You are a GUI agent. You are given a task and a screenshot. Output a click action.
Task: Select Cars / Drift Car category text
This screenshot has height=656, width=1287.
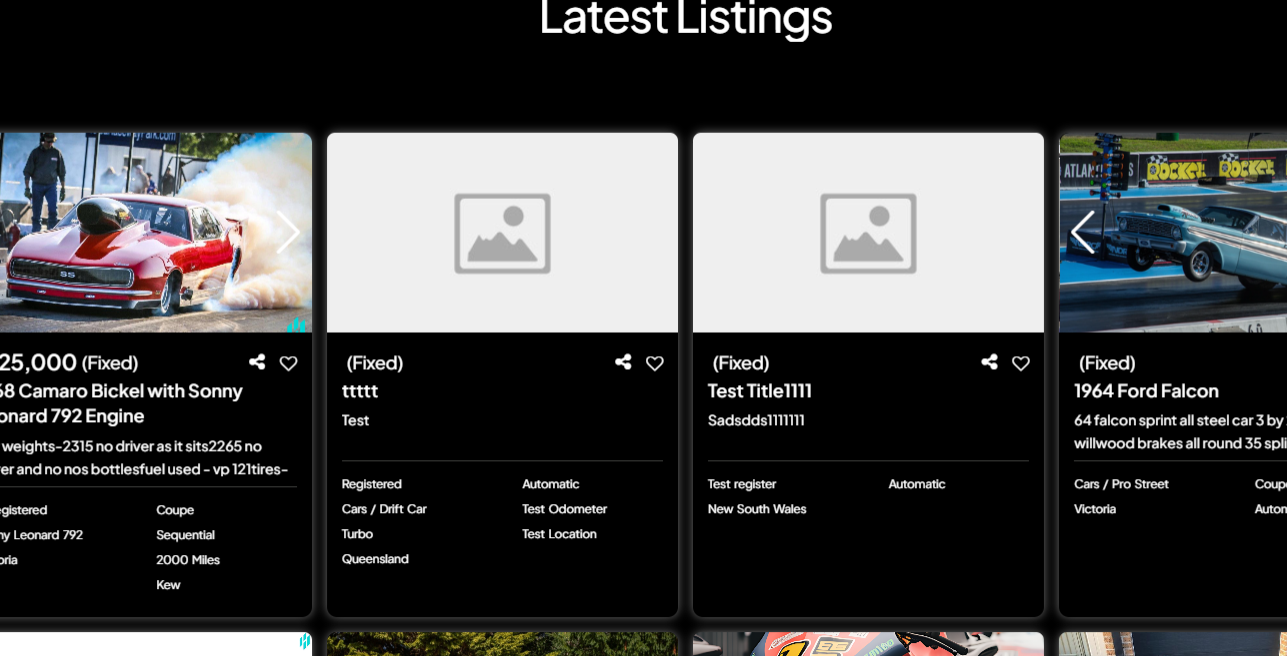[384, 509]
